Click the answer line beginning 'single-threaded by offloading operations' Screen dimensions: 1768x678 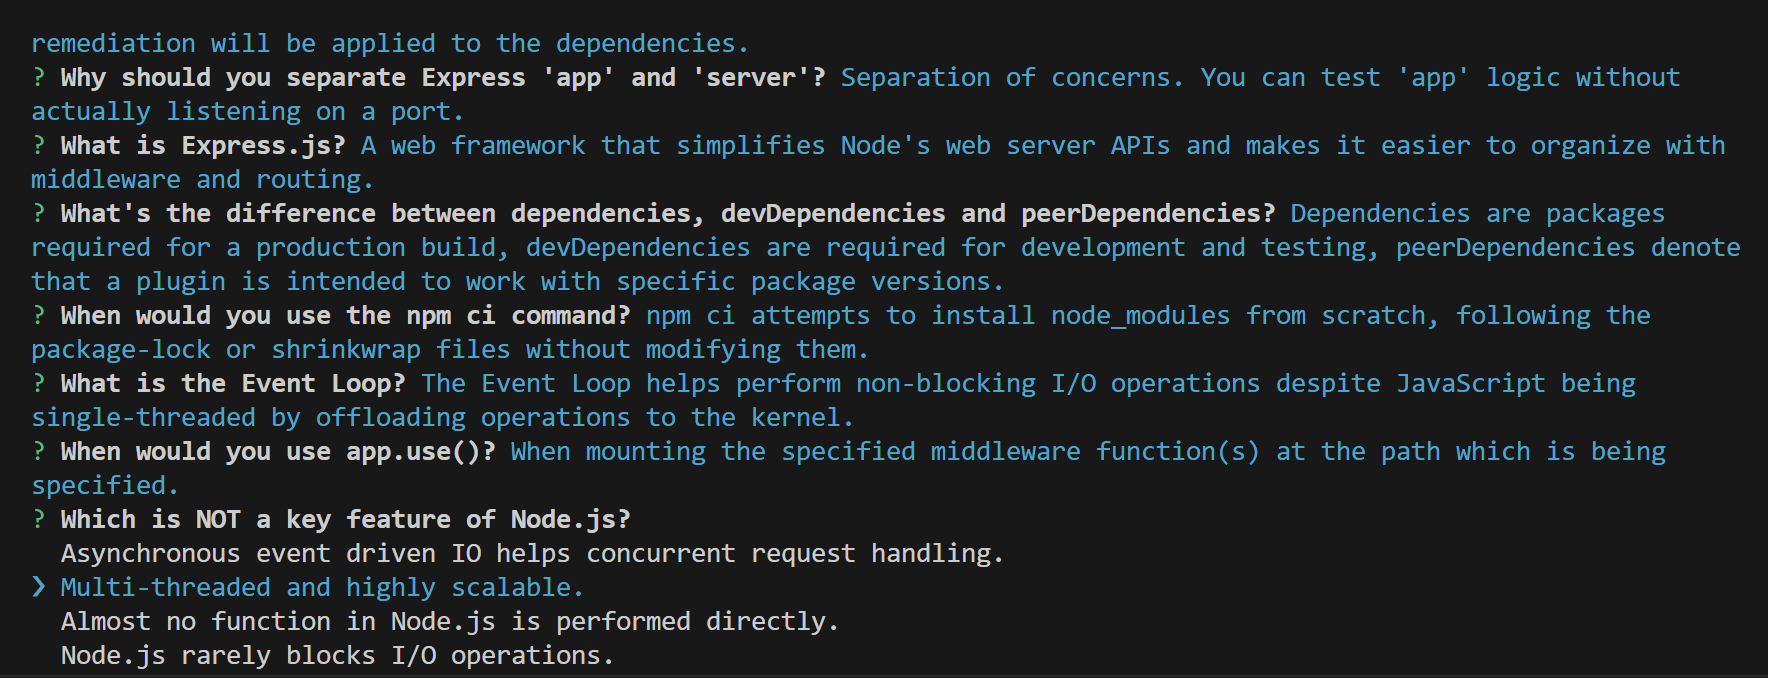(442, 418)
